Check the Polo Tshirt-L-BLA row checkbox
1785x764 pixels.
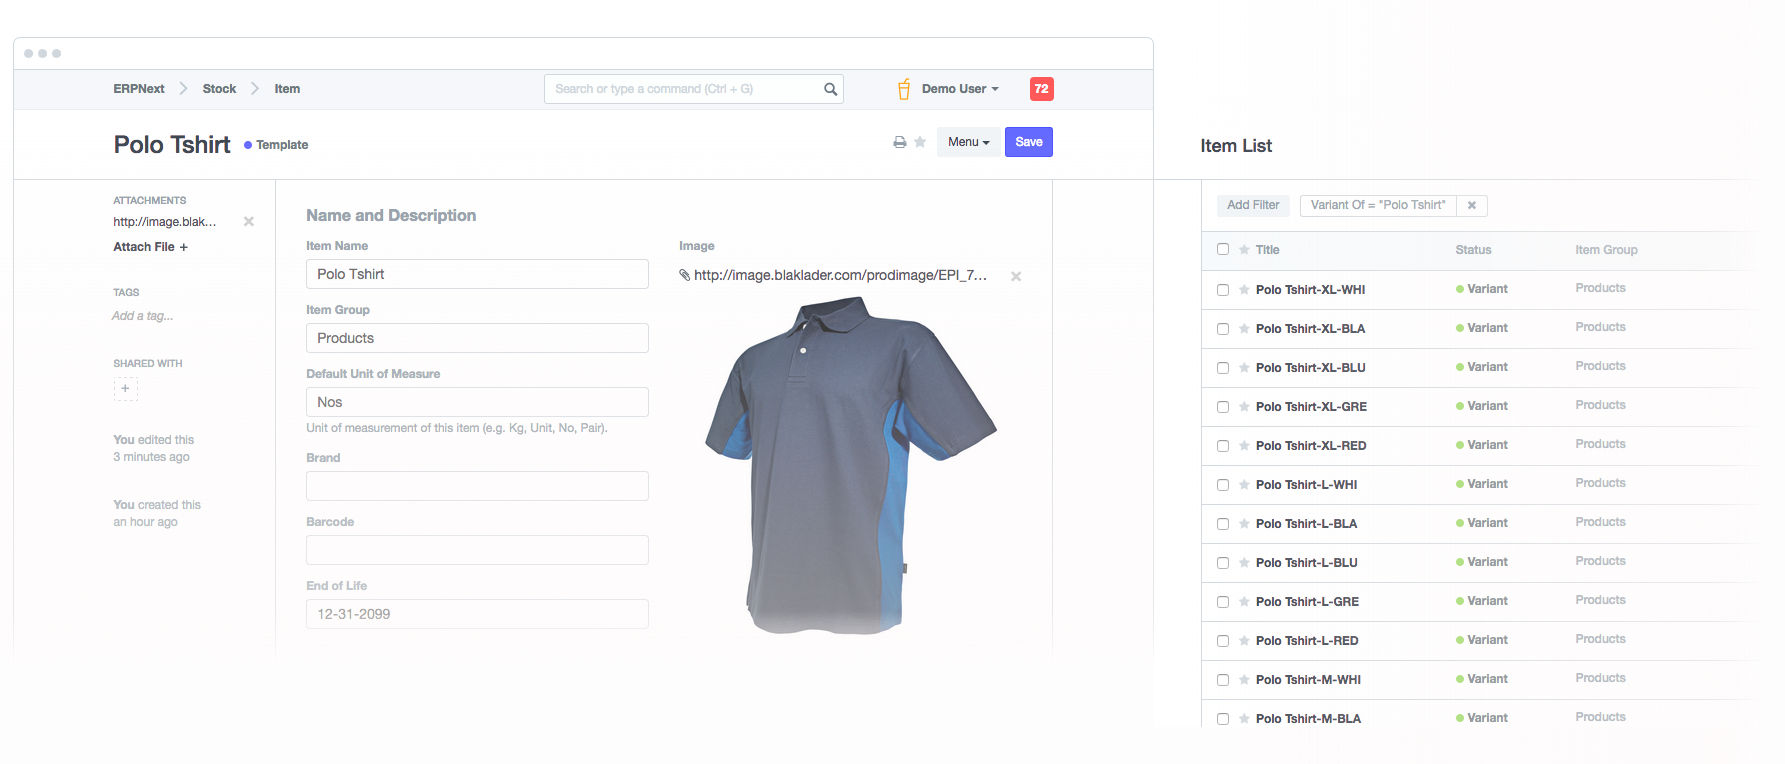pyautogui.click(x=1223, y=524)
